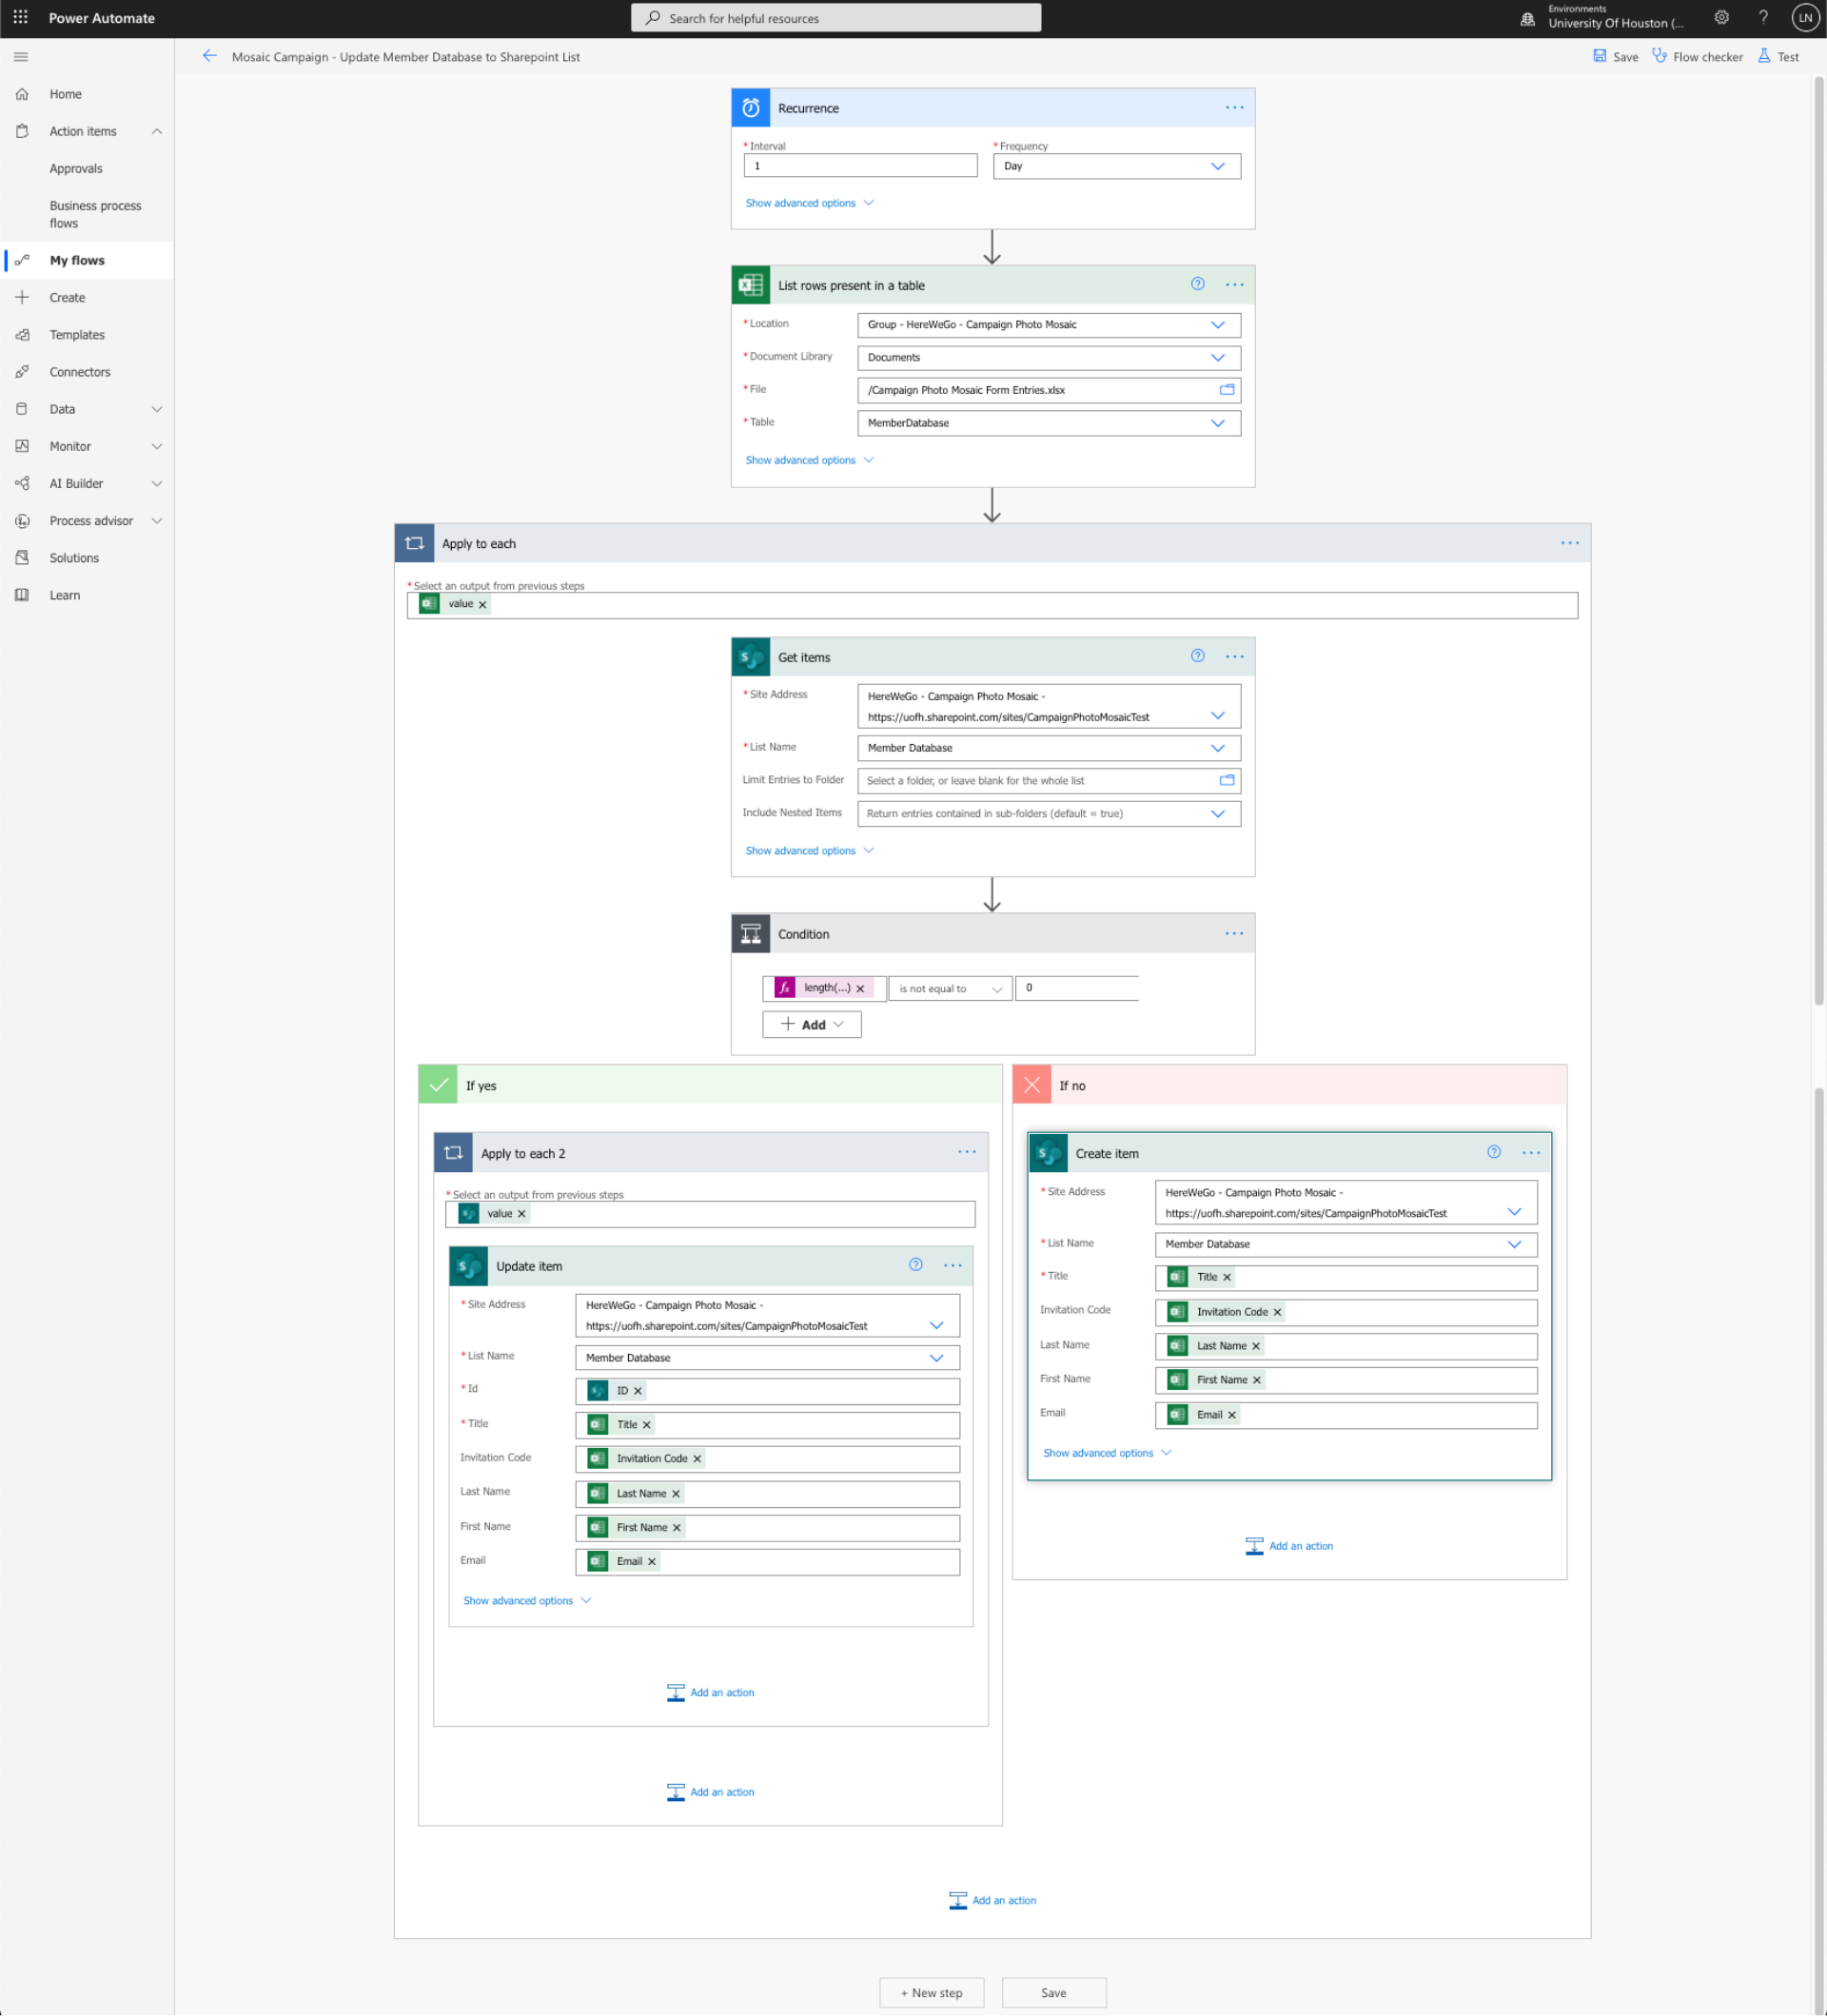Select Templates in the left sidebar

77,334
